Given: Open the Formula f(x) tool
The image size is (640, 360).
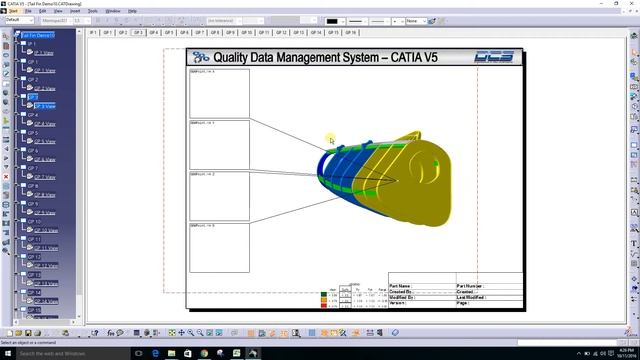Looking at the screenshot, I should pos(111,333).
